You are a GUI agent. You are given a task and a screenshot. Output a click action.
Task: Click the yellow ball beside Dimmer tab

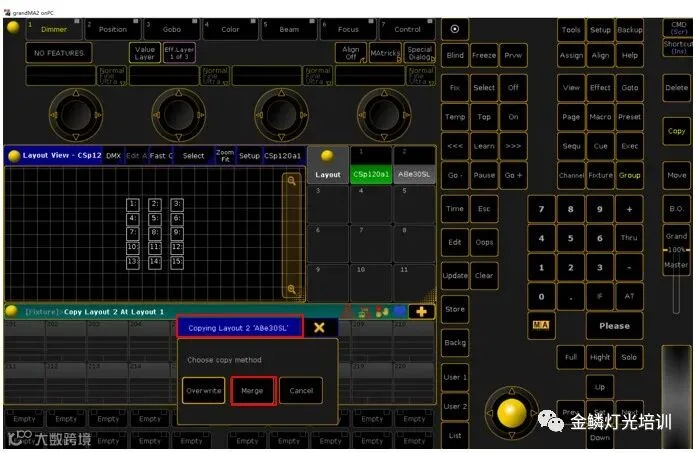(13, 27)
